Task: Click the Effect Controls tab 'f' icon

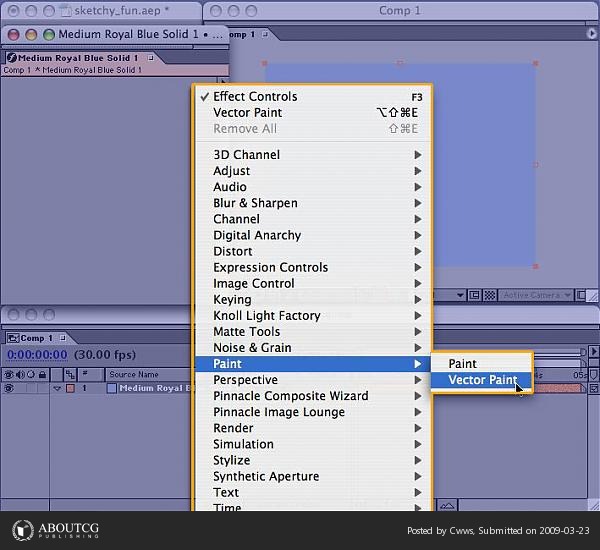Action: tap(12, 58)
